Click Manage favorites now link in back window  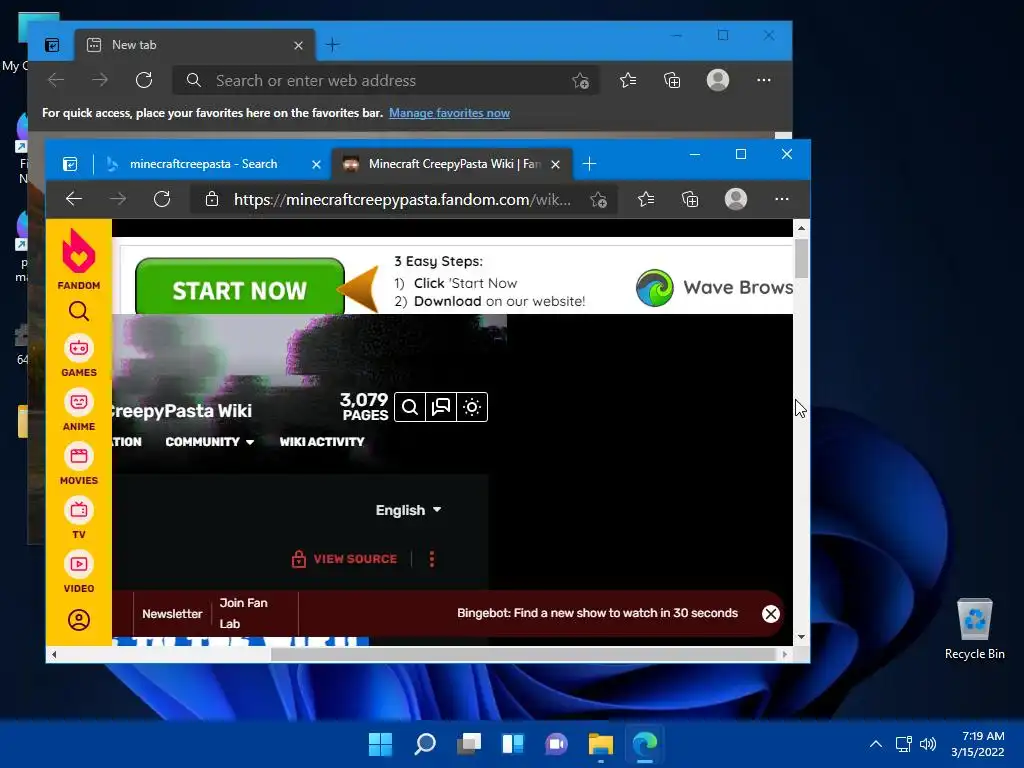coord(449,113)
